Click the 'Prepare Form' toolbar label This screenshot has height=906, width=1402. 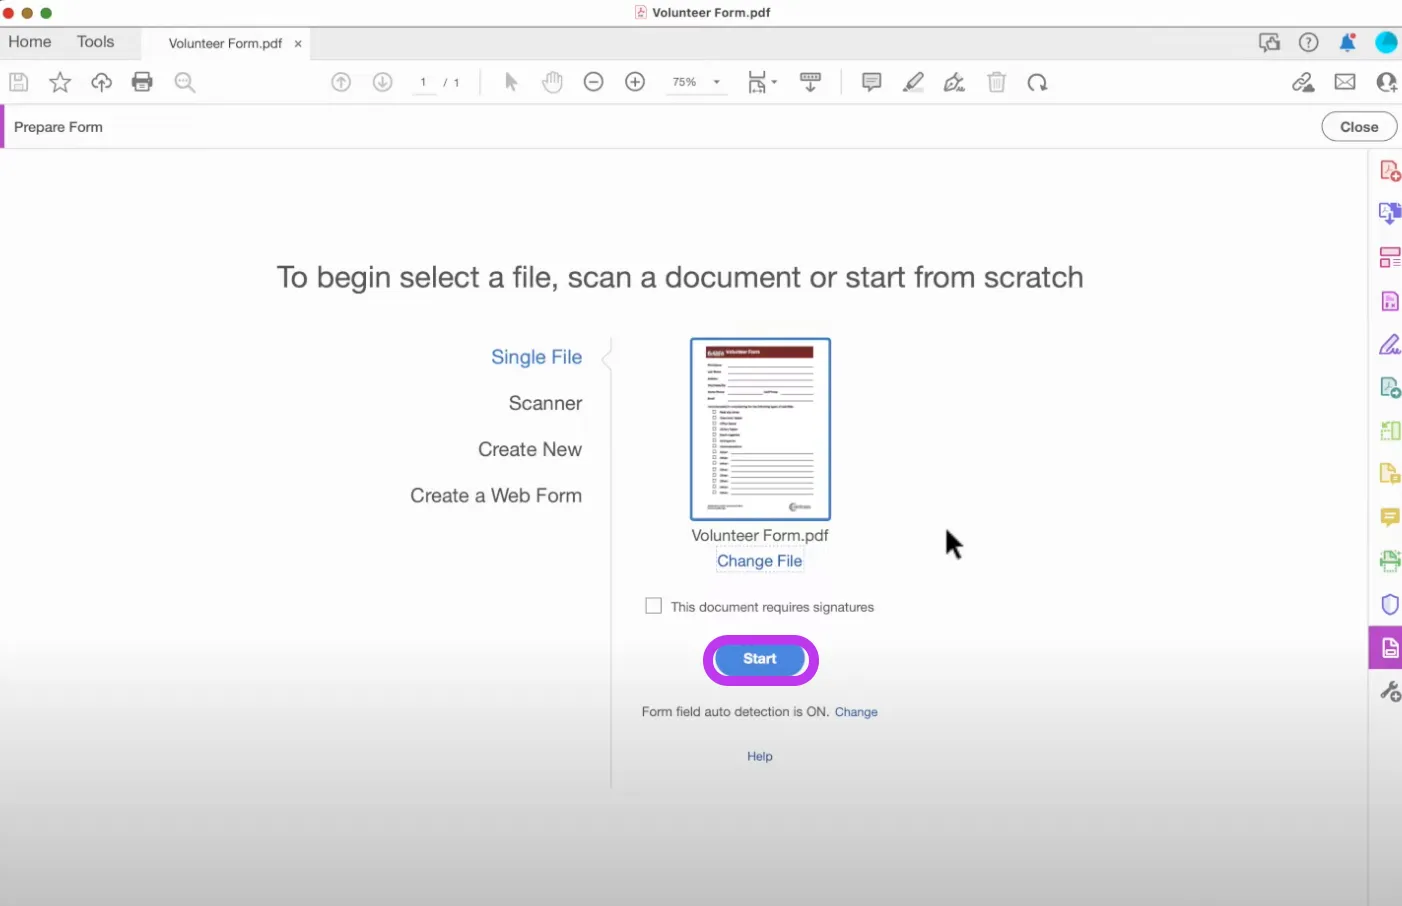pyautogui.click(x=58, y=127)
